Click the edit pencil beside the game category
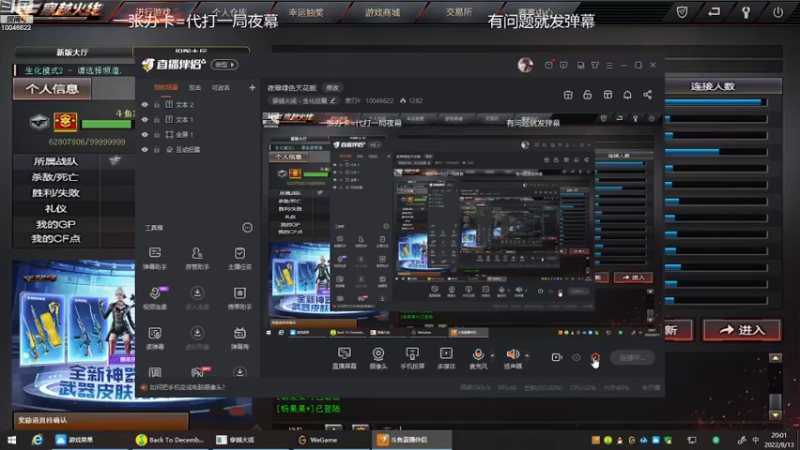800x450 pixels. (333, 101)
